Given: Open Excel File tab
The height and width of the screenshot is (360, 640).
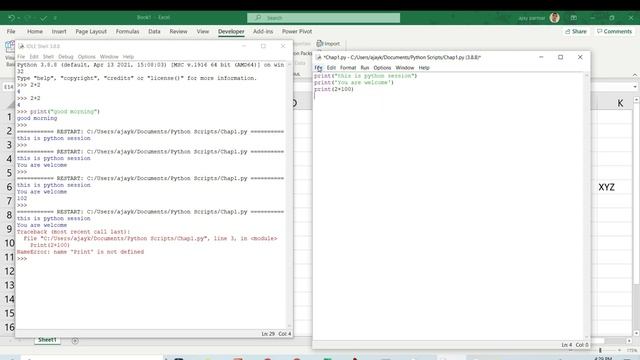Looking at the screenshot, I should (11, 31).
